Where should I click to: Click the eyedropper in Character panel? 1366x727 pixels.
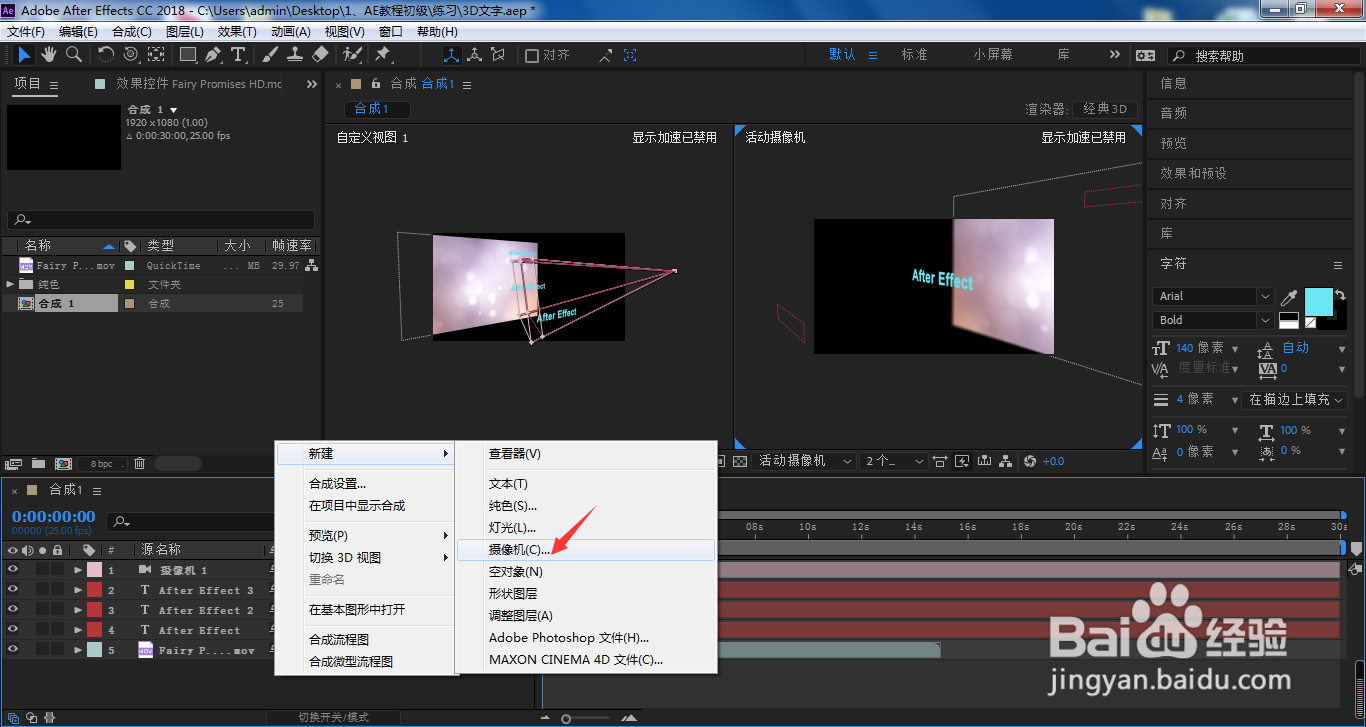(x=1290, y=298)
